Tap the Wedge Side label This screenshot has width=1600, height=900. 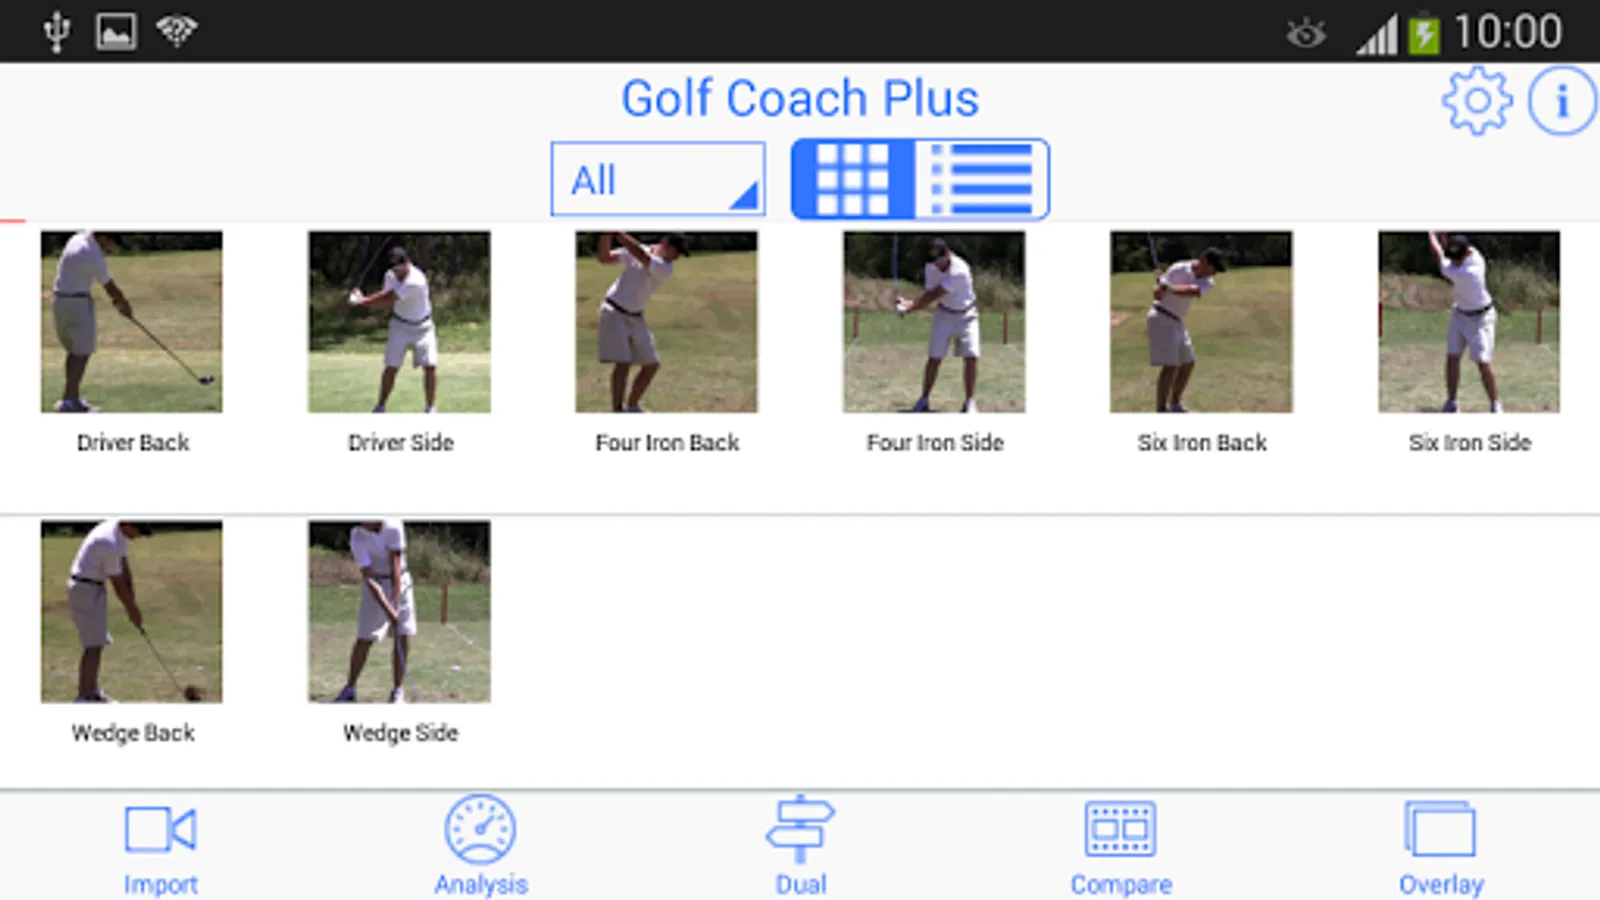click(x=400, y=733)
